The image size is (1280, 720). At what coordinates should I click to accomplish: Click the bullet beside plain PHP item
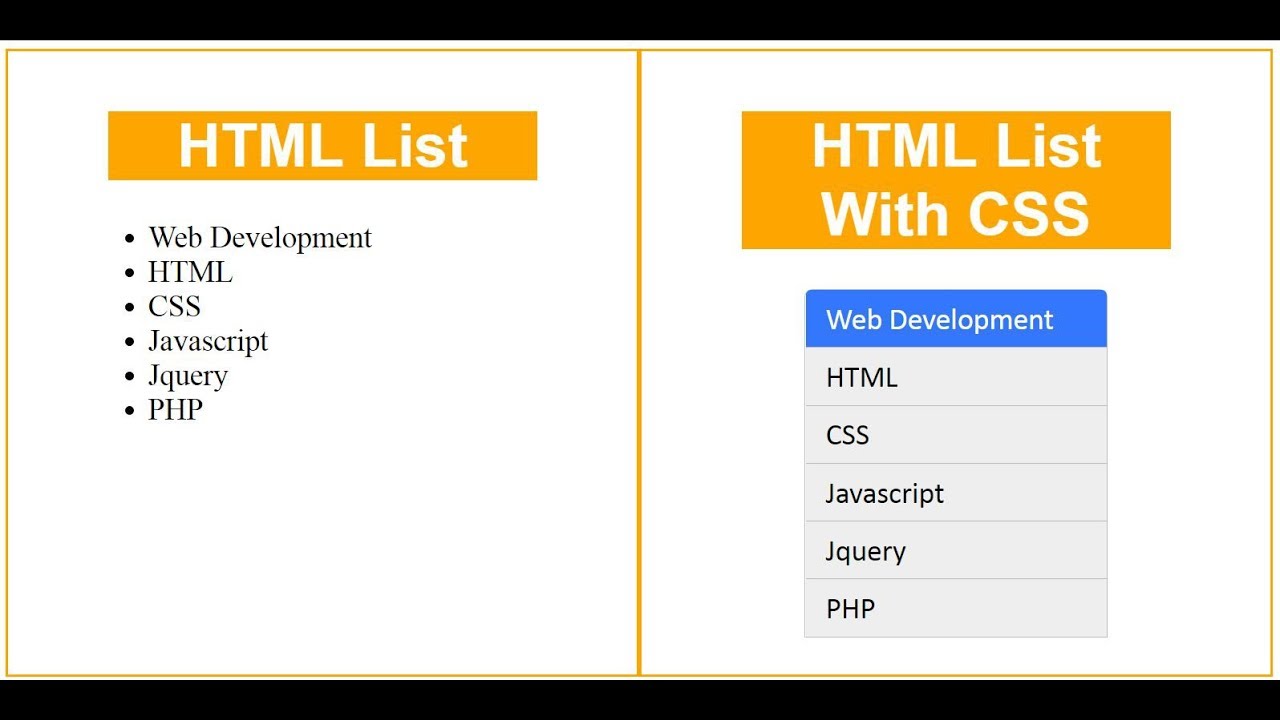pos(129,411)
